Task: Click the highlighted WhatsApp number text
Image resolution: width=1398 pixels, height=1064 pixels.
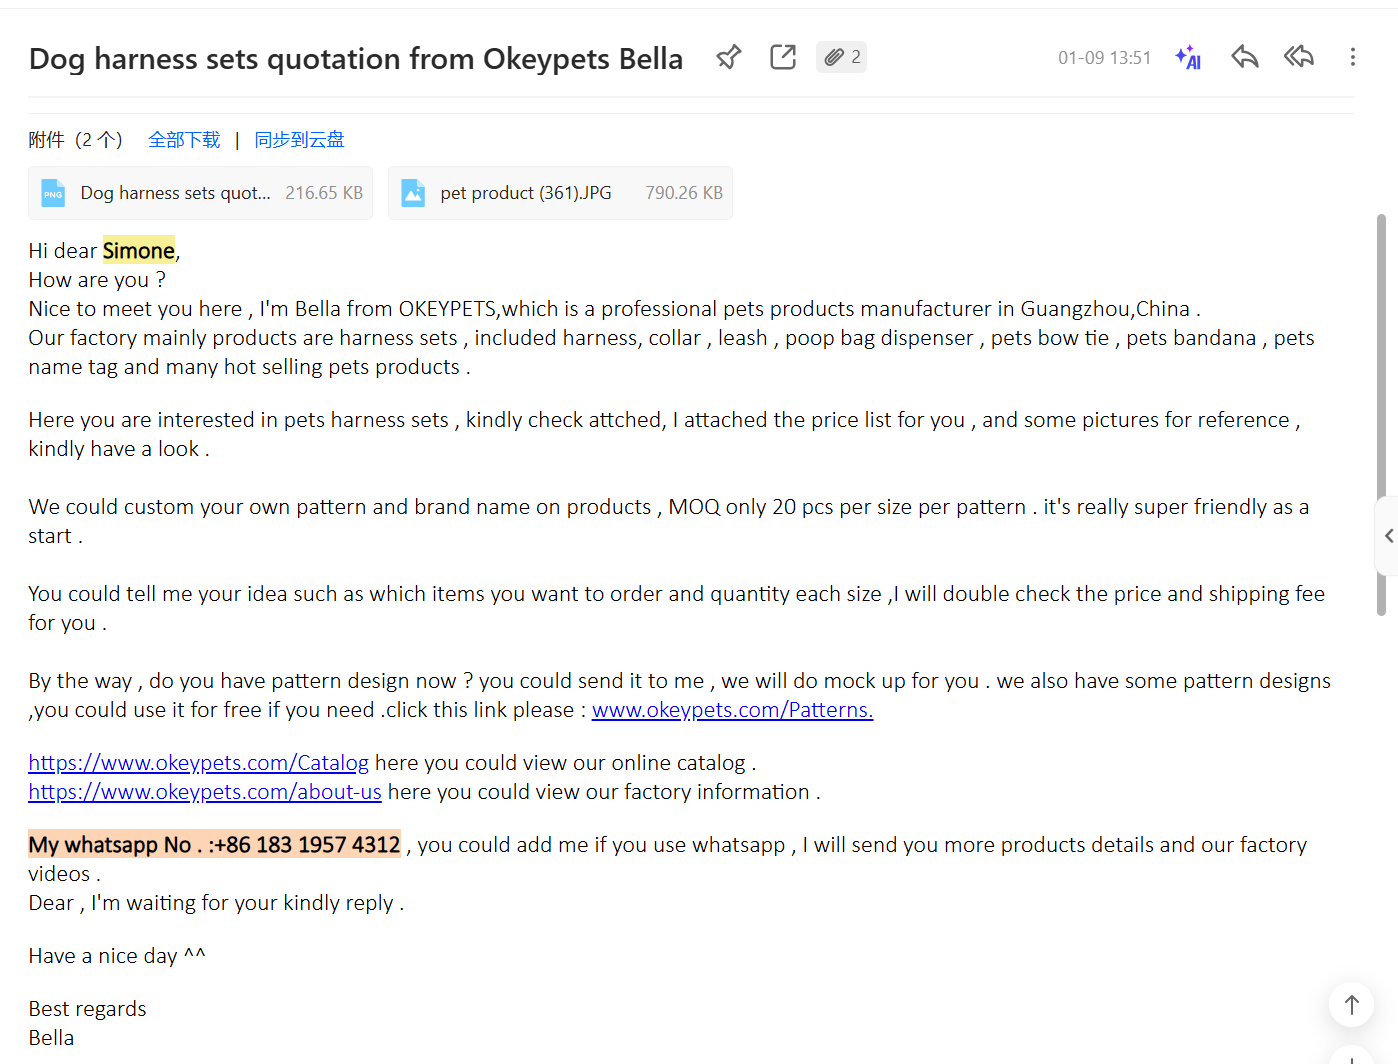Action: 214,845
